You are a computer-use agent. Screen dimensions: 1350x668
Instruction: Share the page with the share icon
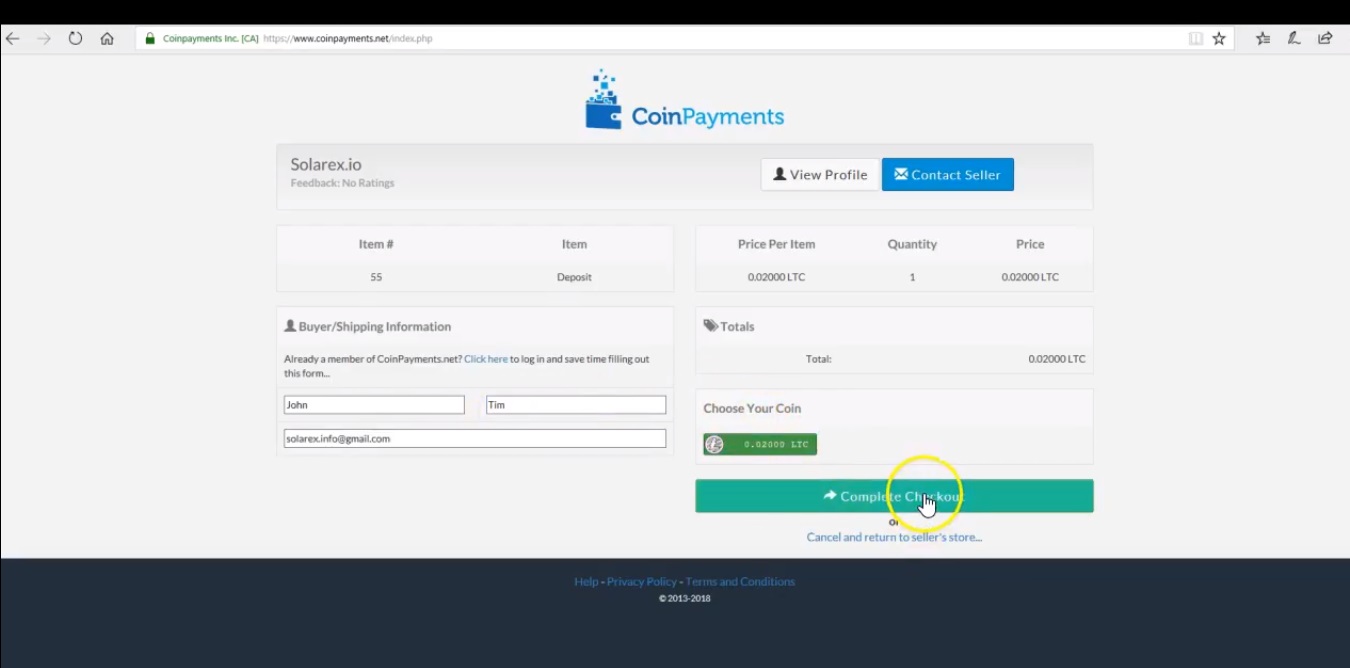click(1325, 39)
